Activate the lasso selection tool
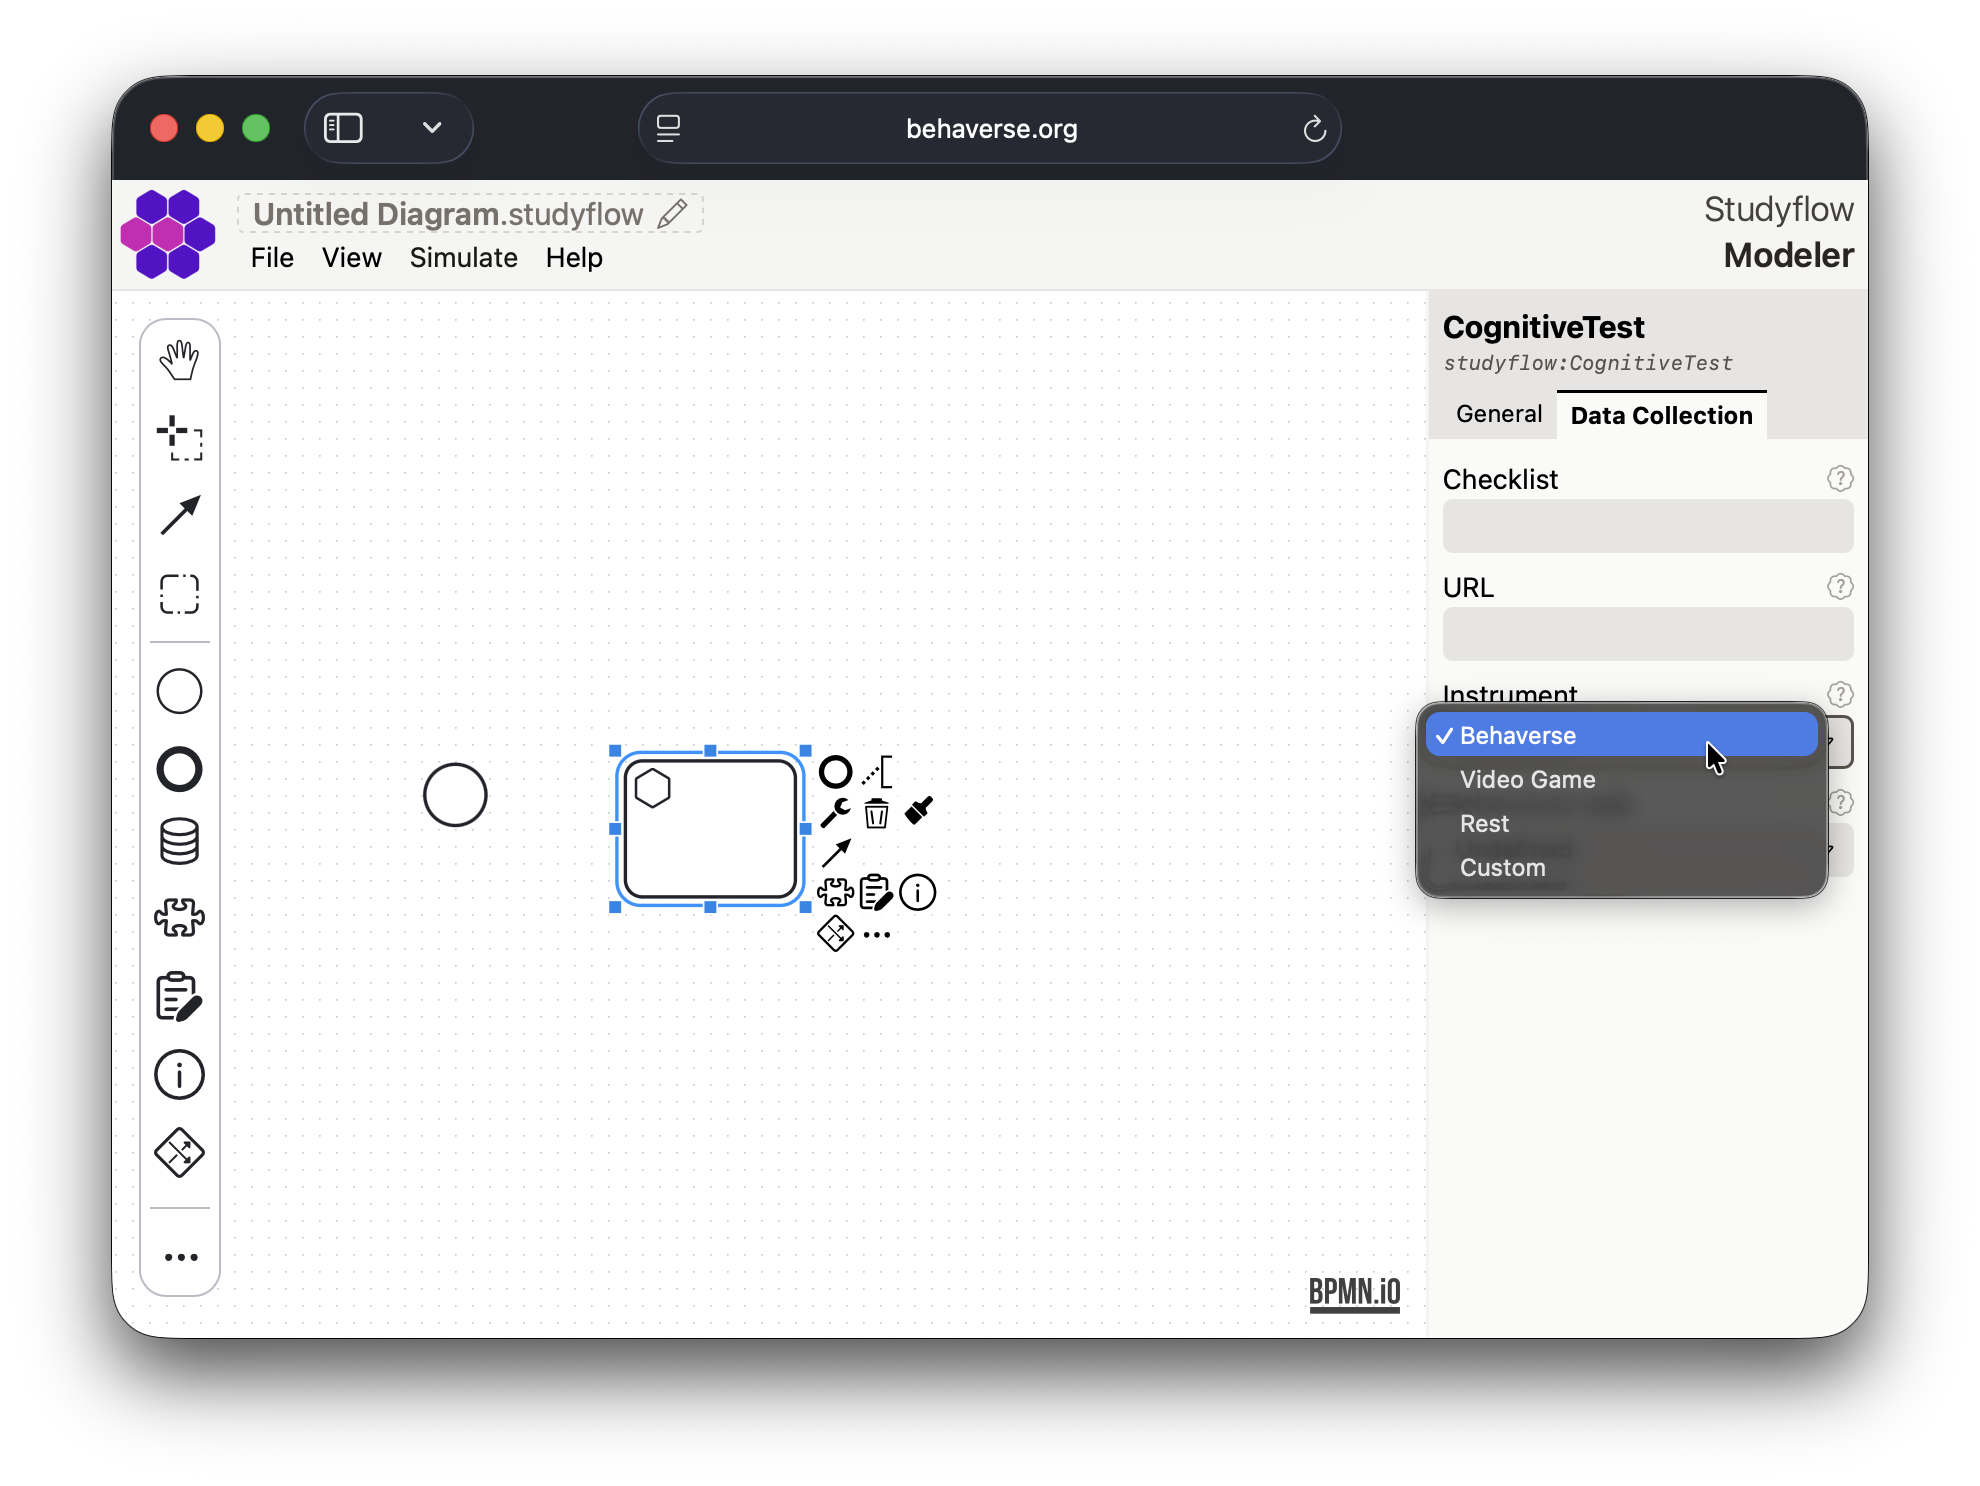Viewport: 1980px width, 1486px height. [180, 438]
